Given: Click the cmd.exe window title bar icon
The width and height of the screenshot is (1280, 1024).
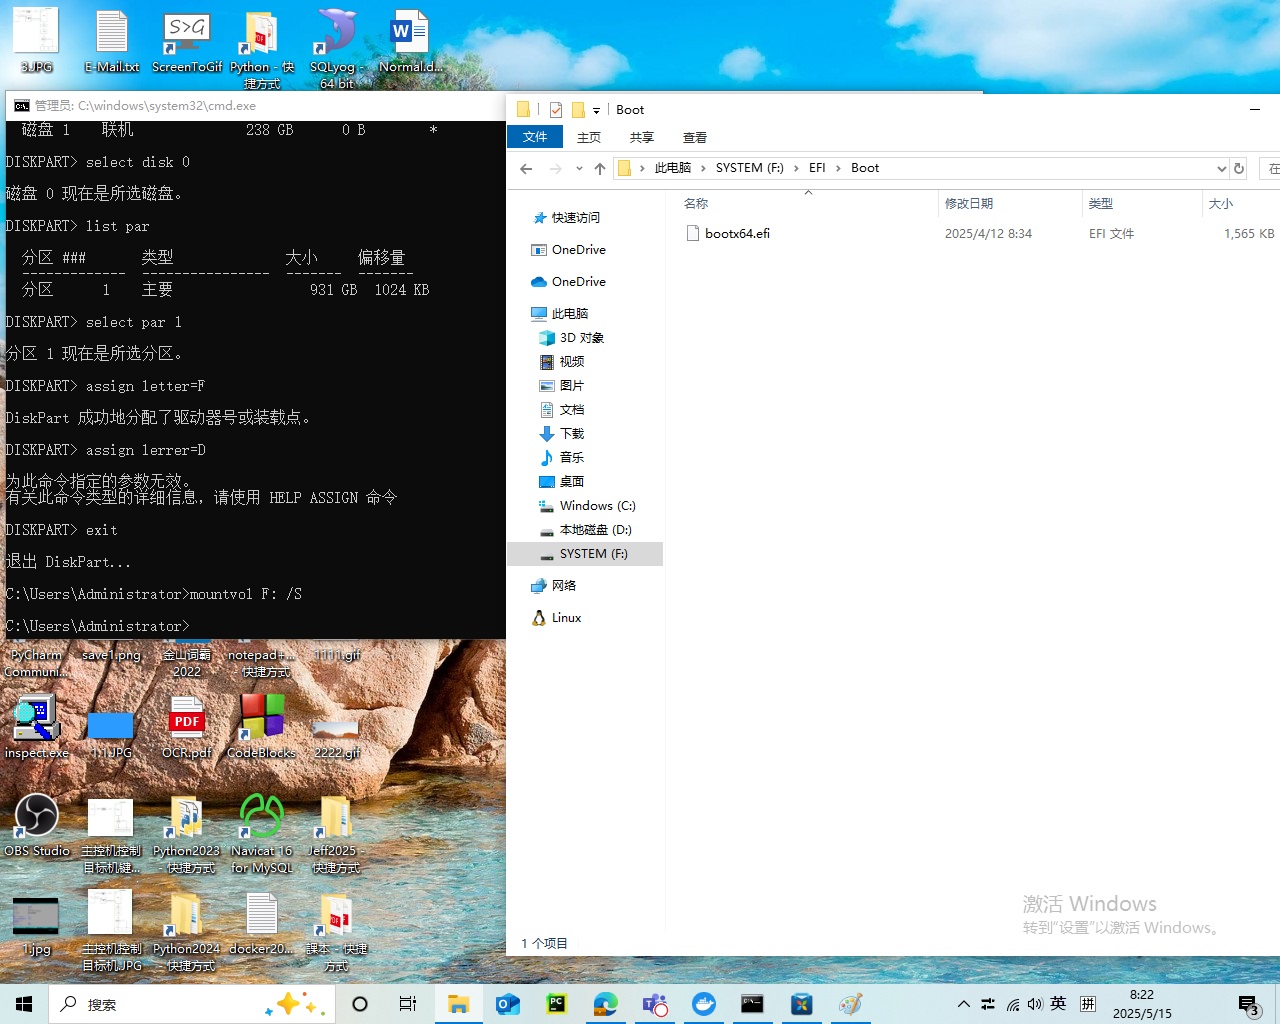Looking at the screenshot, I should [x=21, y=106].
